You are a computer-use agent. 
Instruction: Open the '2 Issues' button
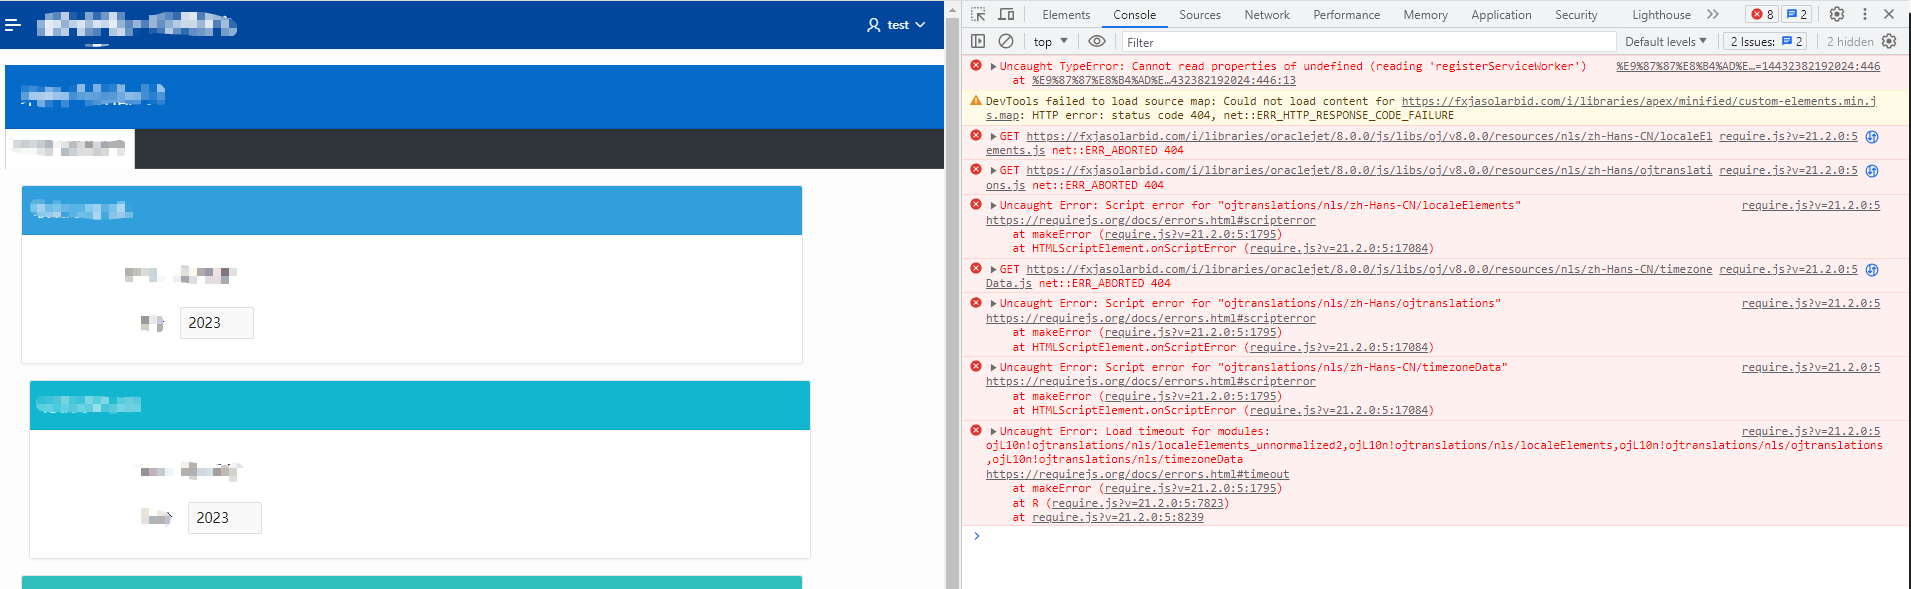(1766, 42)
